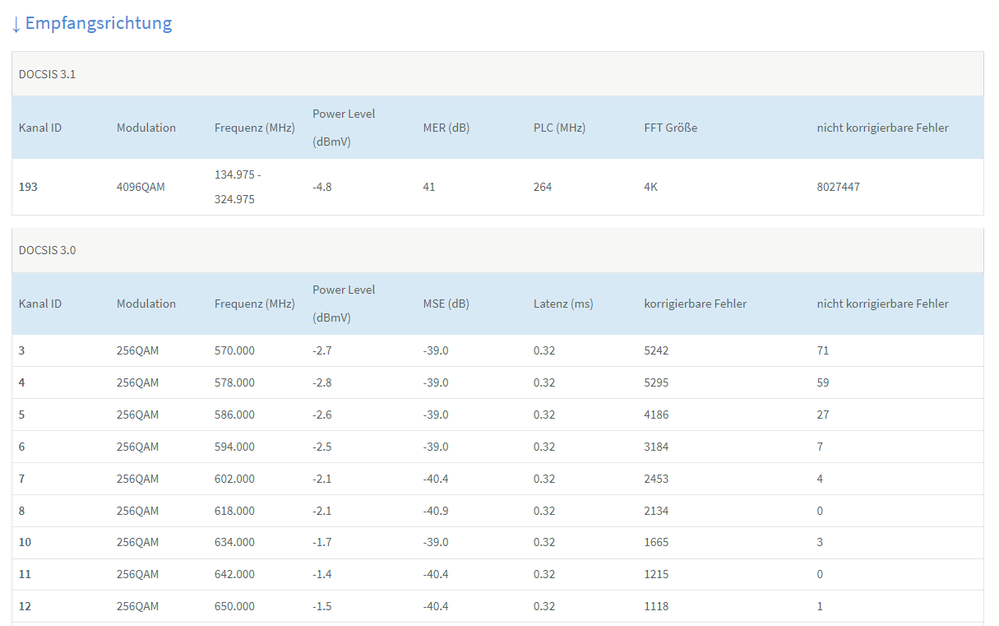Select the 5295 correctable errors cell
Viewport: 999px width, 626px height.
[x=656, y=383]
